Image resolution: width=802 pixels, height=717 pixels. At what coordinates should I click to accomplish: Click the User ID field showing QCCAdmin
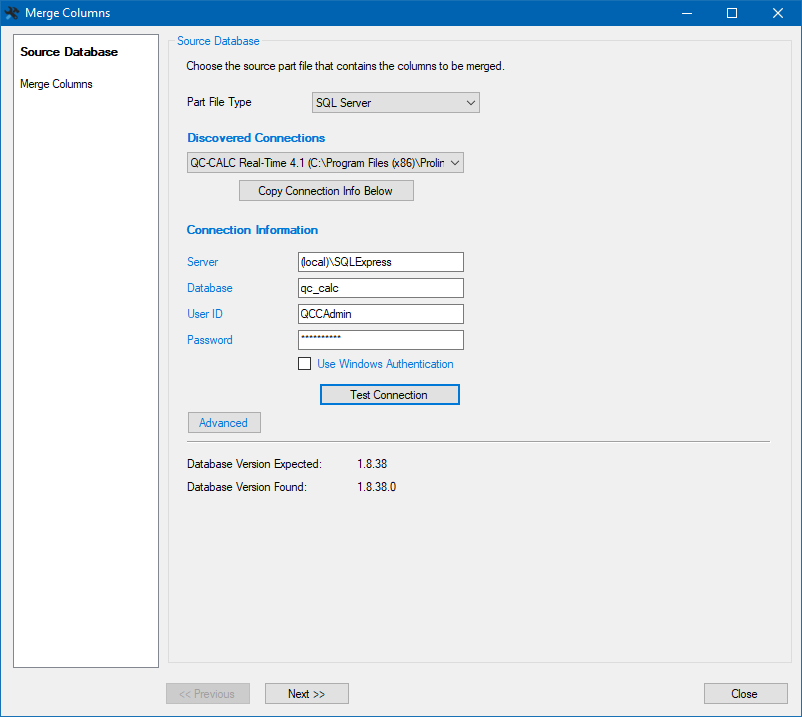click(x=380, y=314)
